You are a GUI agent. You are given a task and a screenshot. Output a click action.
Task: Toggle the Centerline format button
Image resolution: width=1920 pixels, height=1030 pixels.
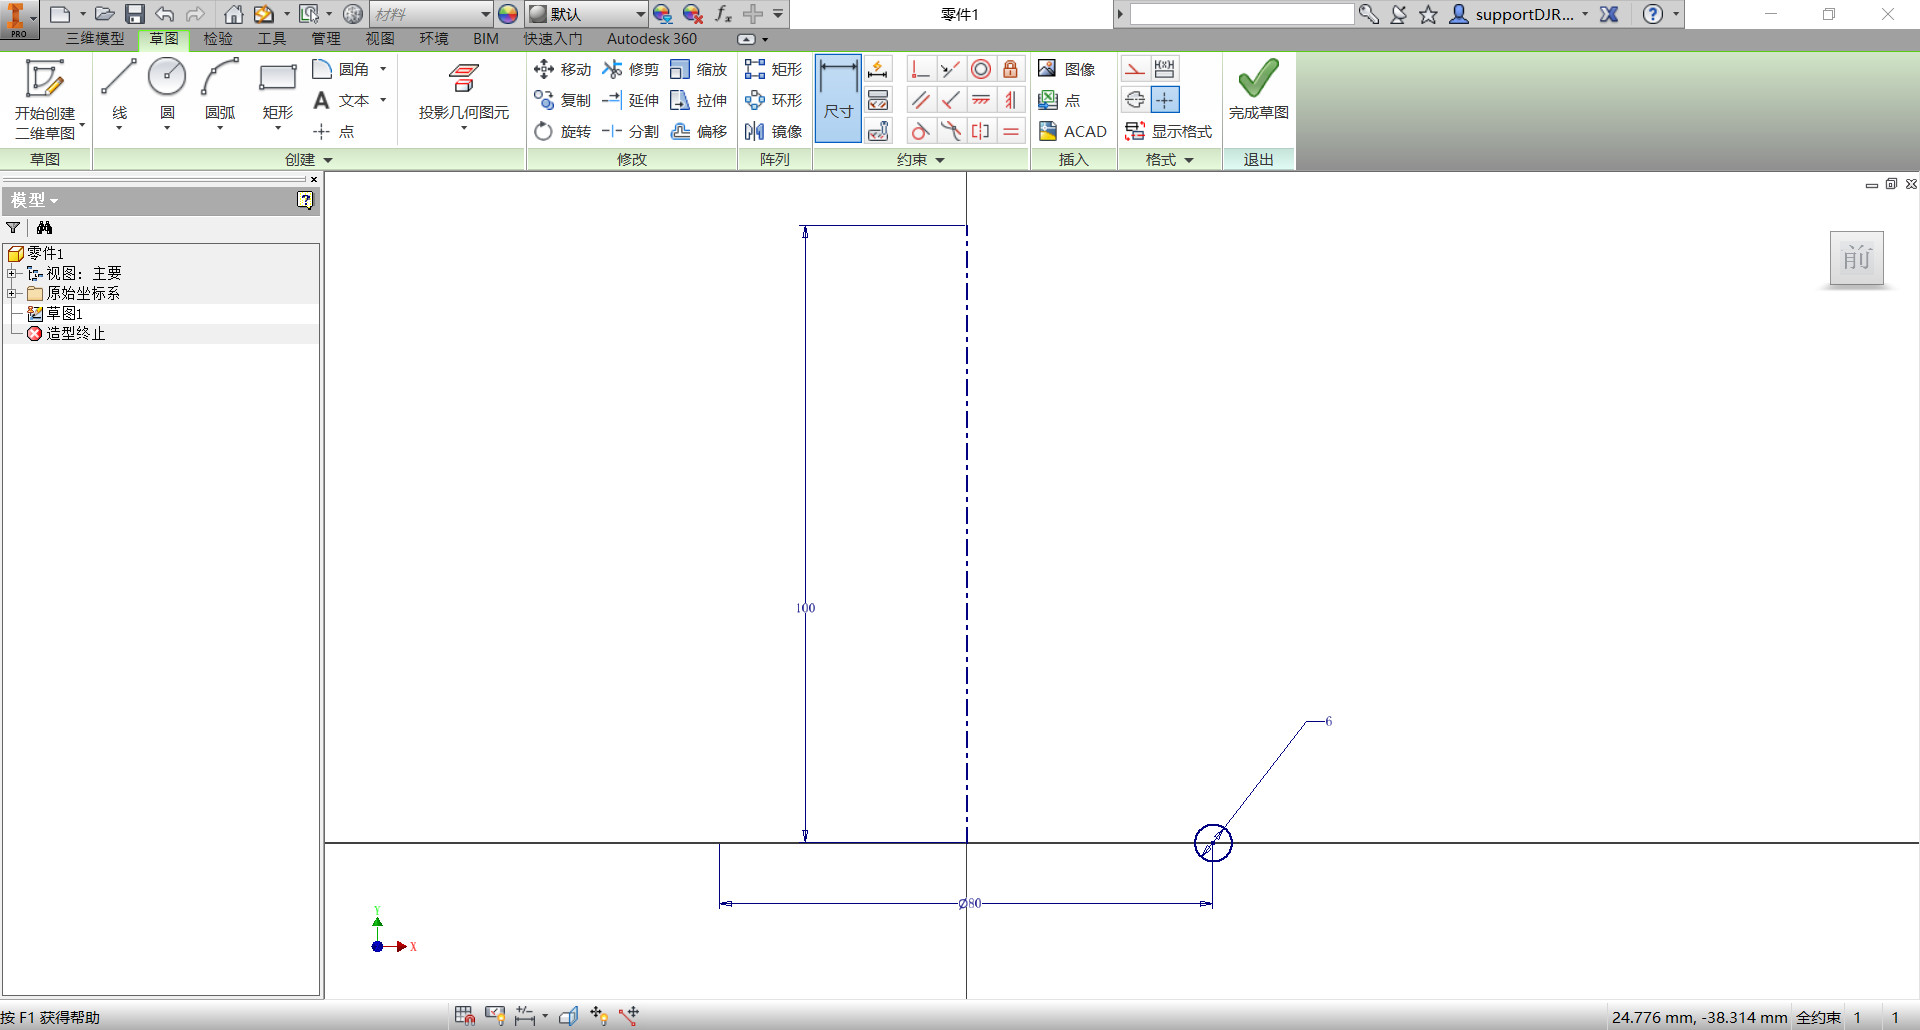coord(1134,100)
